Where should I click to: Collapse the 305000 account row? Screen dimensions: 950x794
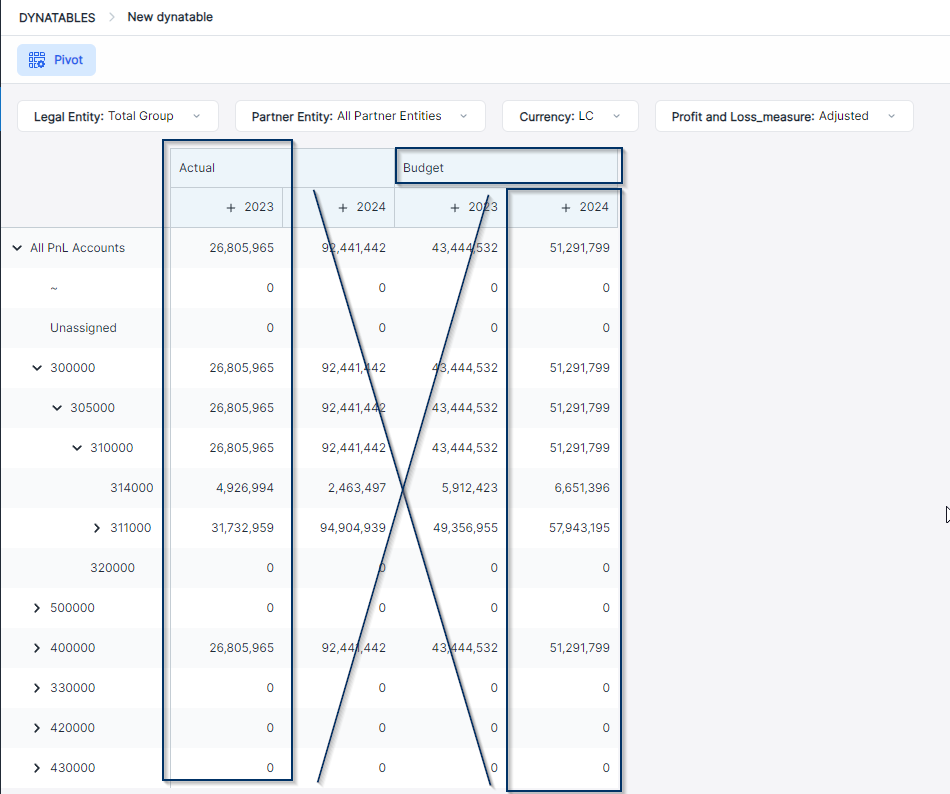(x=57, y=408)
